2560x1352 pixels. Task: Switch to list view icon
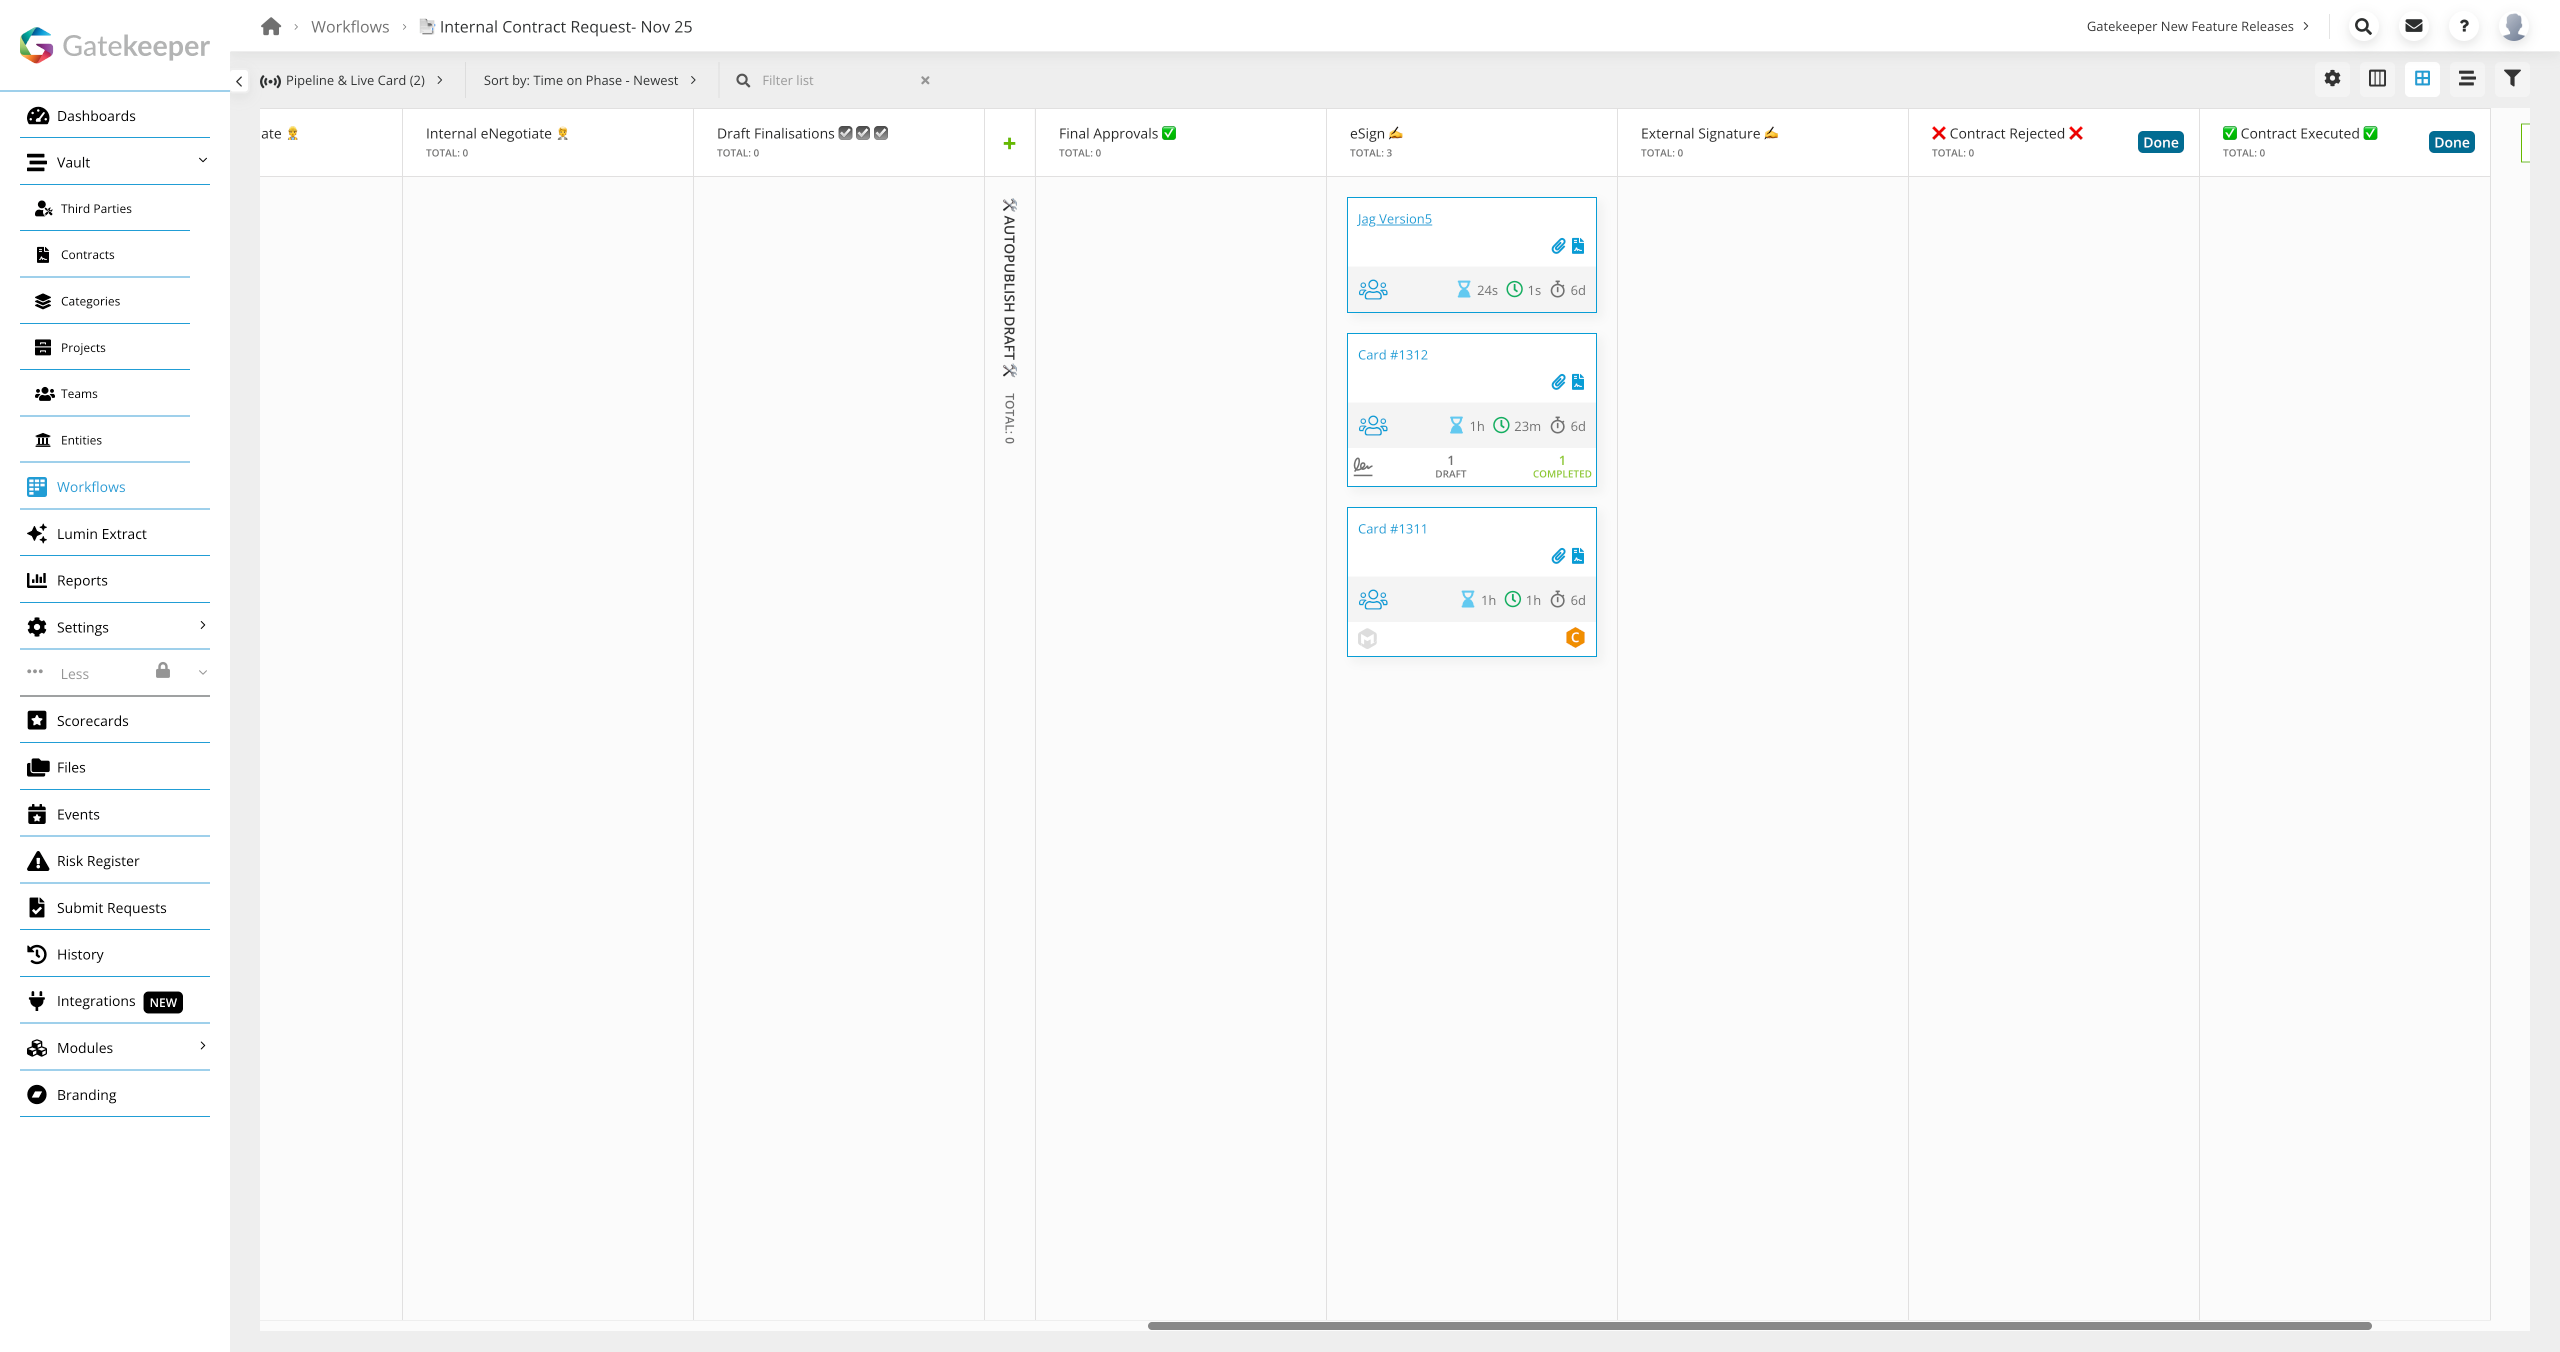[x=2467, y=79]
